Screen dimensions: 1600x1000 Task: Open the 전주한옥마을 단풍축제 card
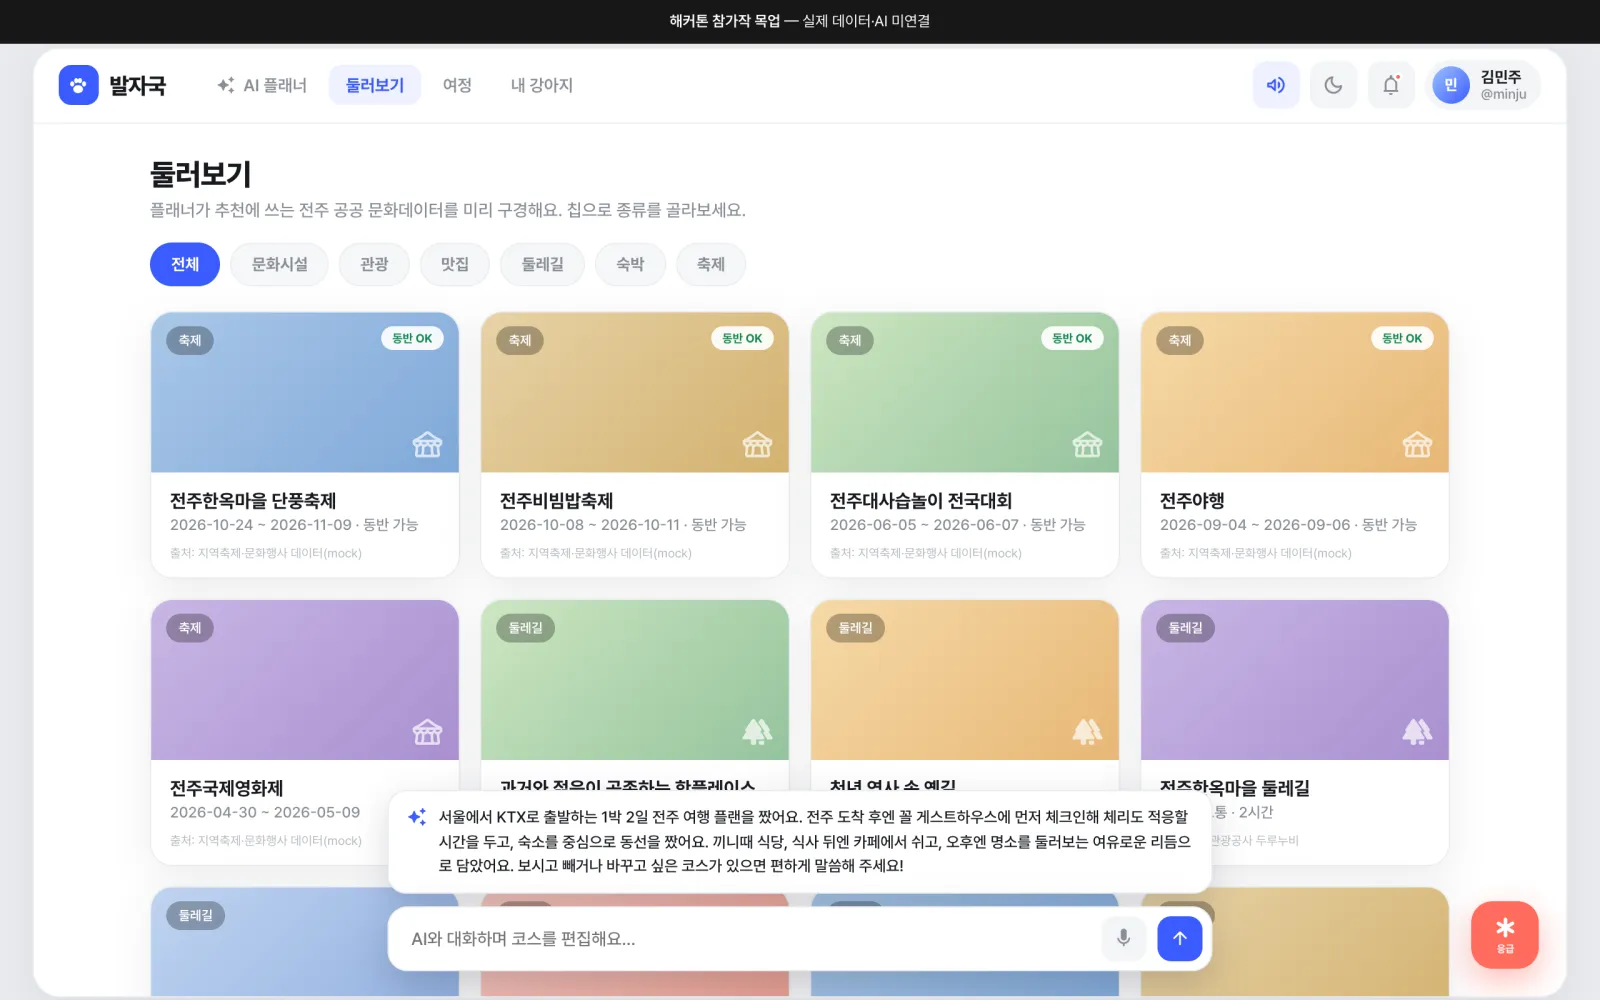tap(305, 445)
